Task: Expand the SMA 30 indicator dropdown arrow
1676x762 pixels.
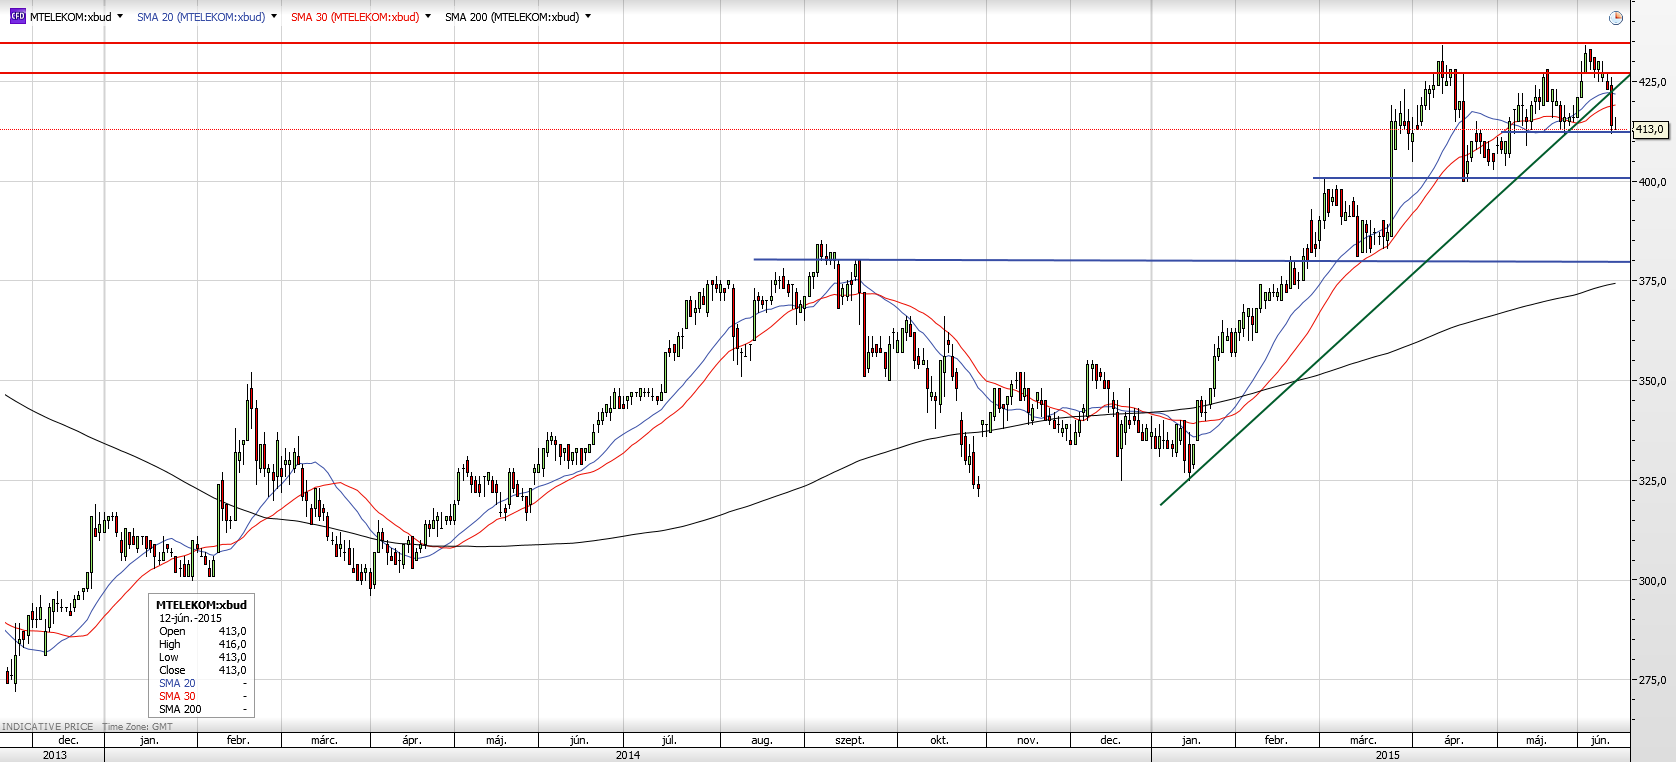Action: [428, 17]
